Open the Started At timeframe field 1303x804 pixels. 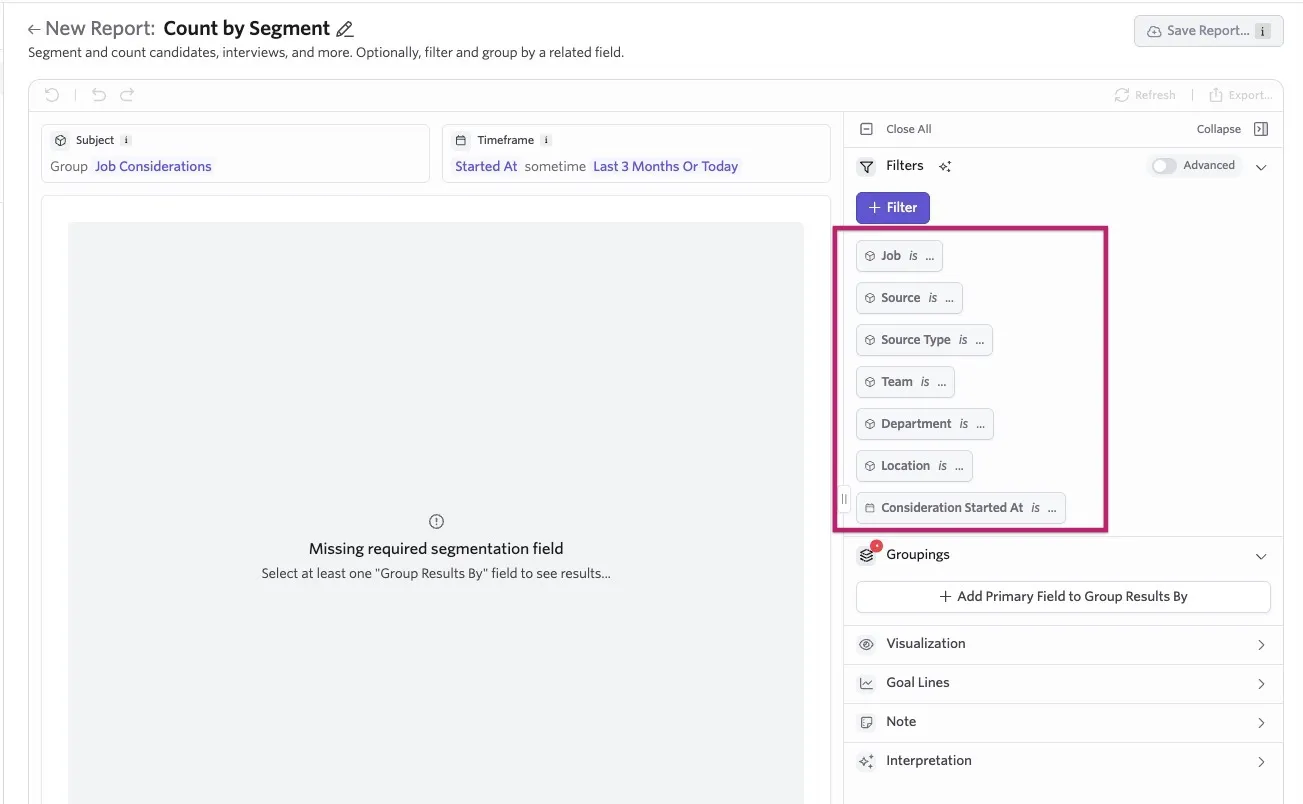click(x=486, y=166)
